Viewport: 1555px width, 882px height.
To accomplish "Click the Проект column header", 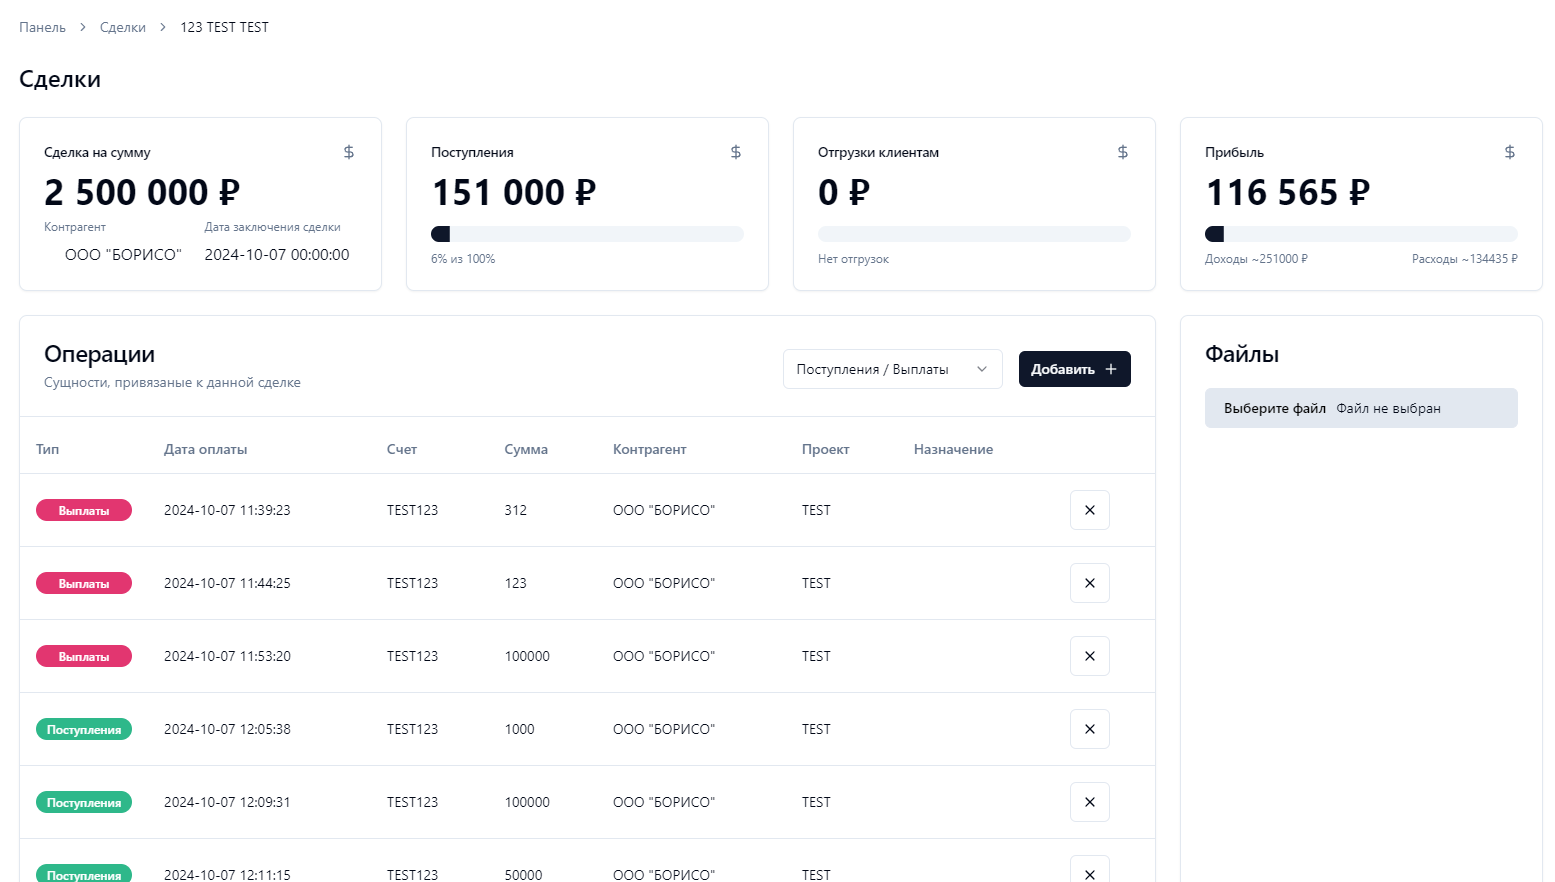I will (x=825, y=449).
